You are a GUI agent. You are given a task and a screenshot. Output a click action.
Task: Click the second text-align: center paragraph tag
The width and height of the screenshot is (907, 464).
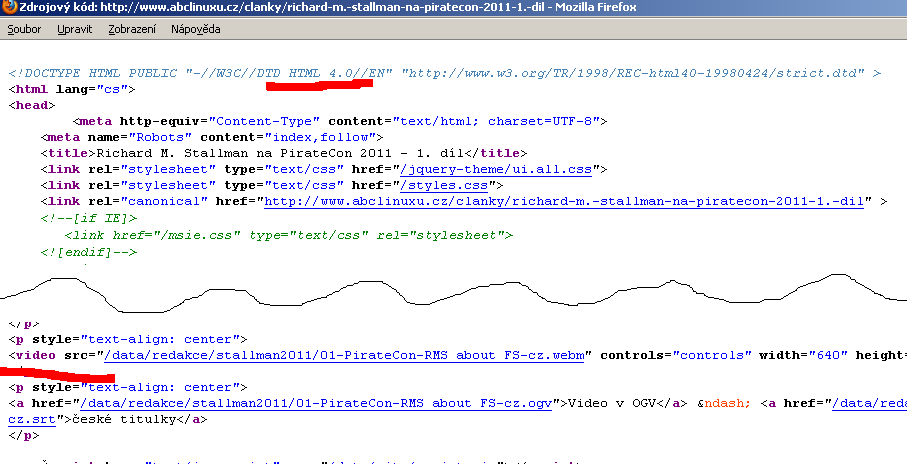tap(128, 387)
